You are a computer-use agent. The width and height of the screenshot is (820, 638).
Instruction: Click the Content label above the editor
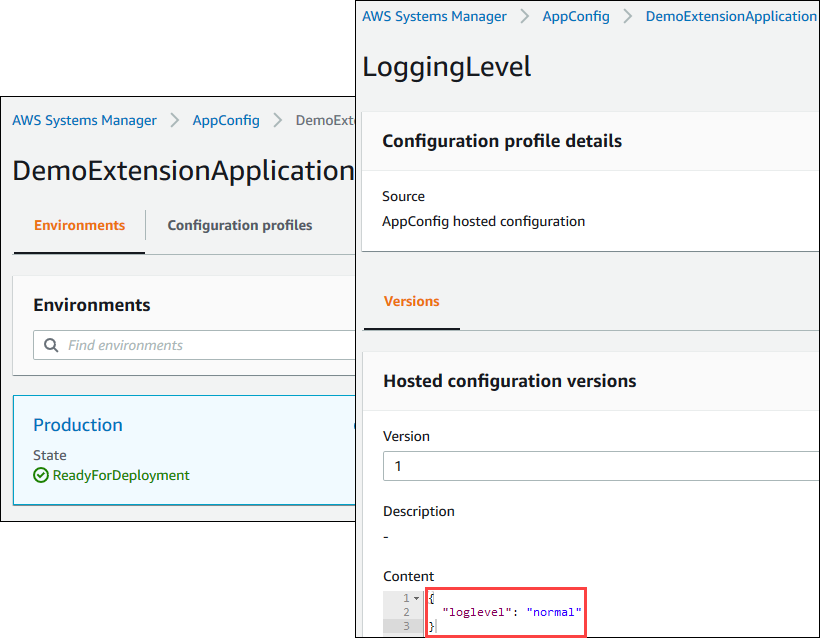point(408,576)
